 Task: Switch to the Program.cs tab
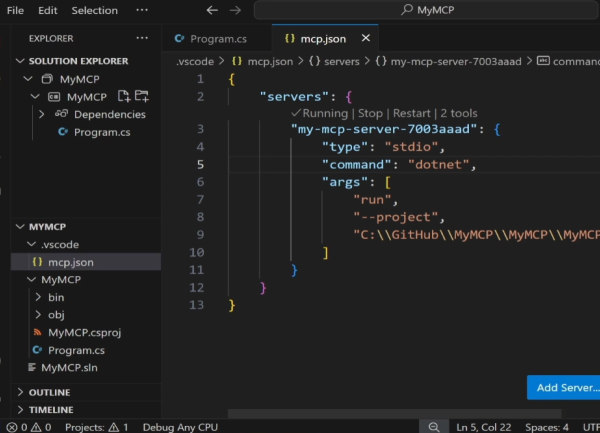(217, 39)
